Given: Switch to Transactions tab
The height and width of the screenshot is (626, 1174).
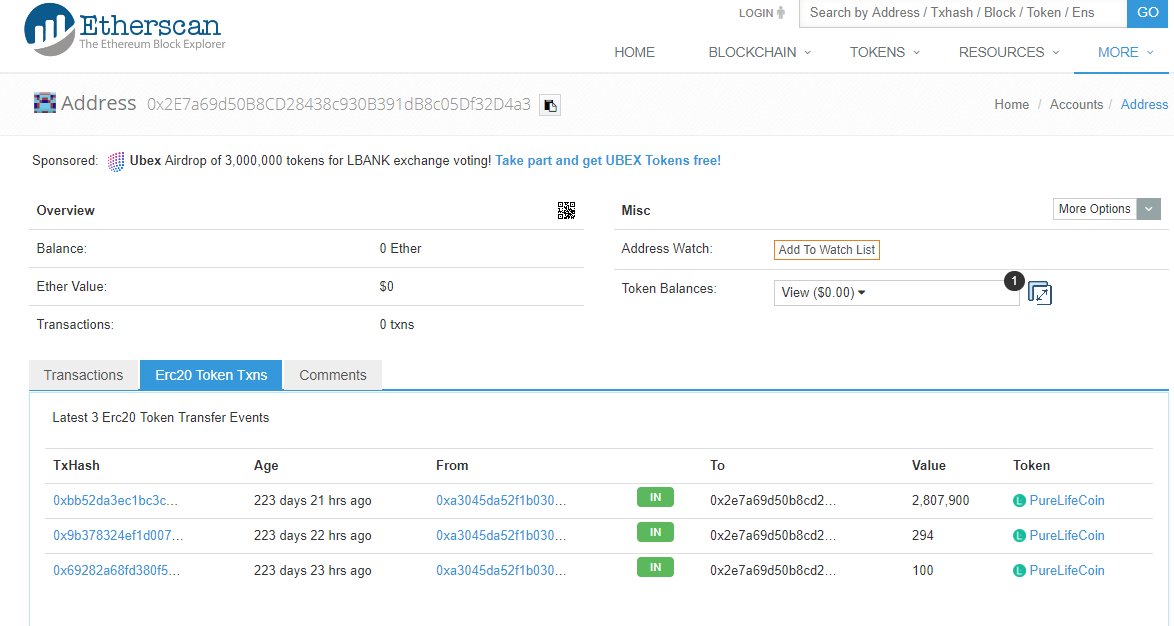Looking at the screenshot, I should 83,375.
